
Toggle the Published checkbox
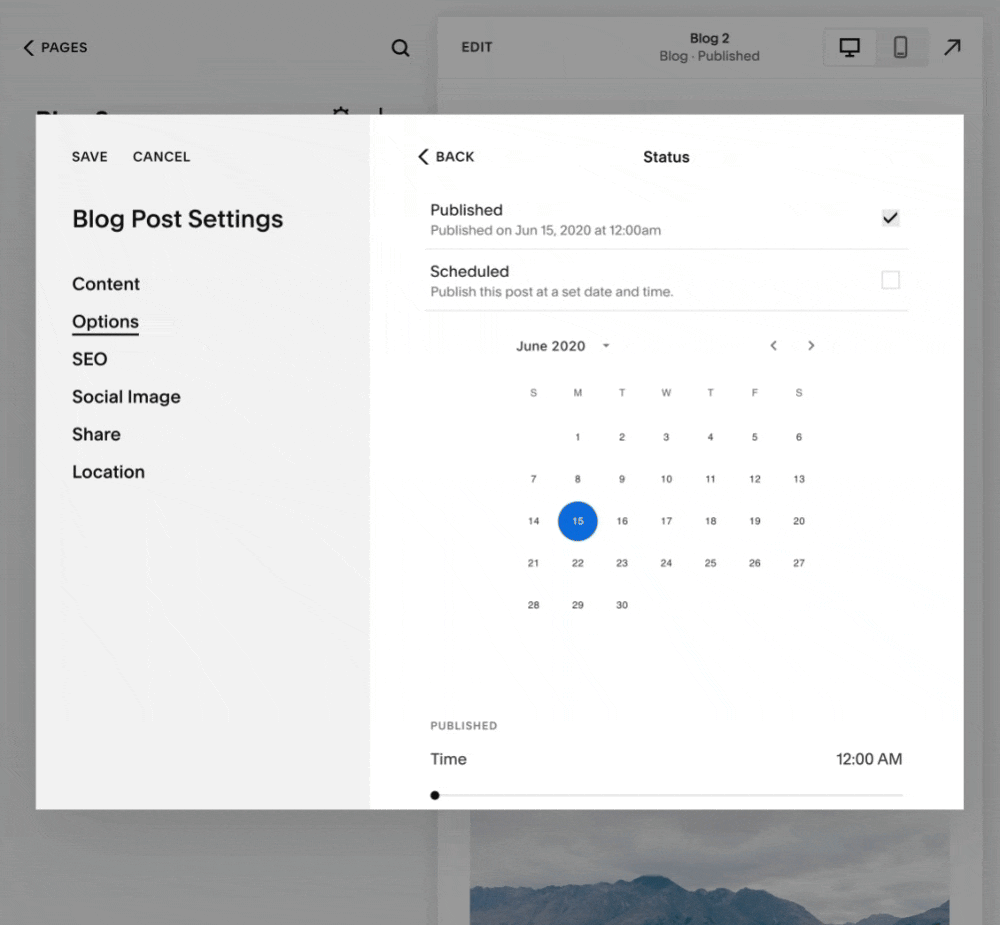pos(890,218)
